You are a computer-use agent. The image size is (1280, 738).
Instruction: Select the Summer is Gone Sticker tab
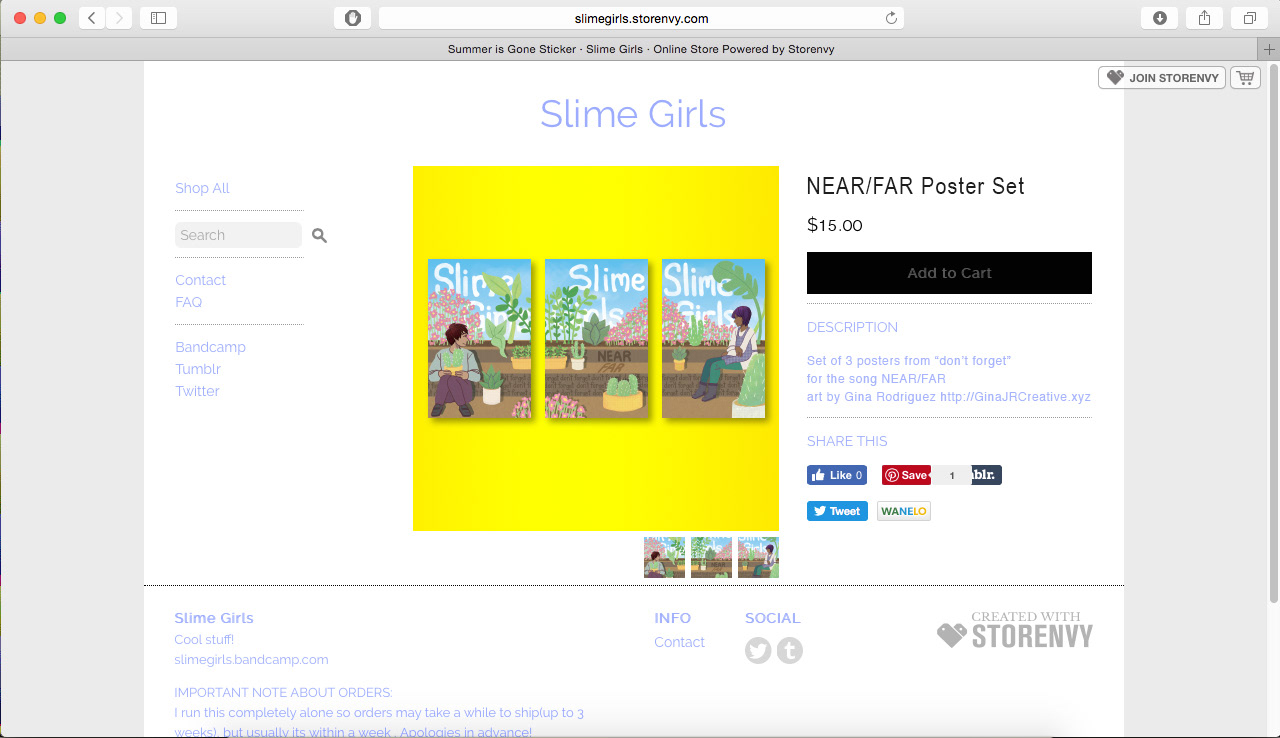(640, 49)
